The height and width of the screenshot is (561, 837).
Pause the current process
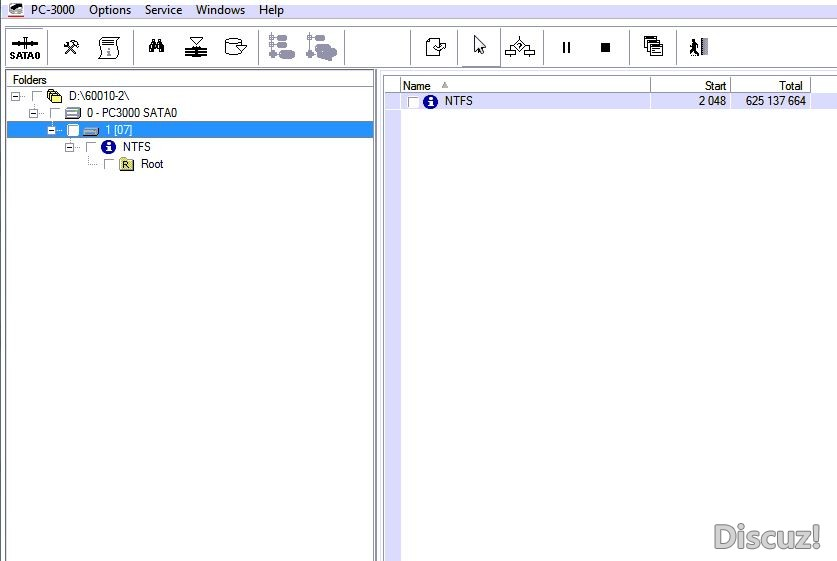pos(566,48)
